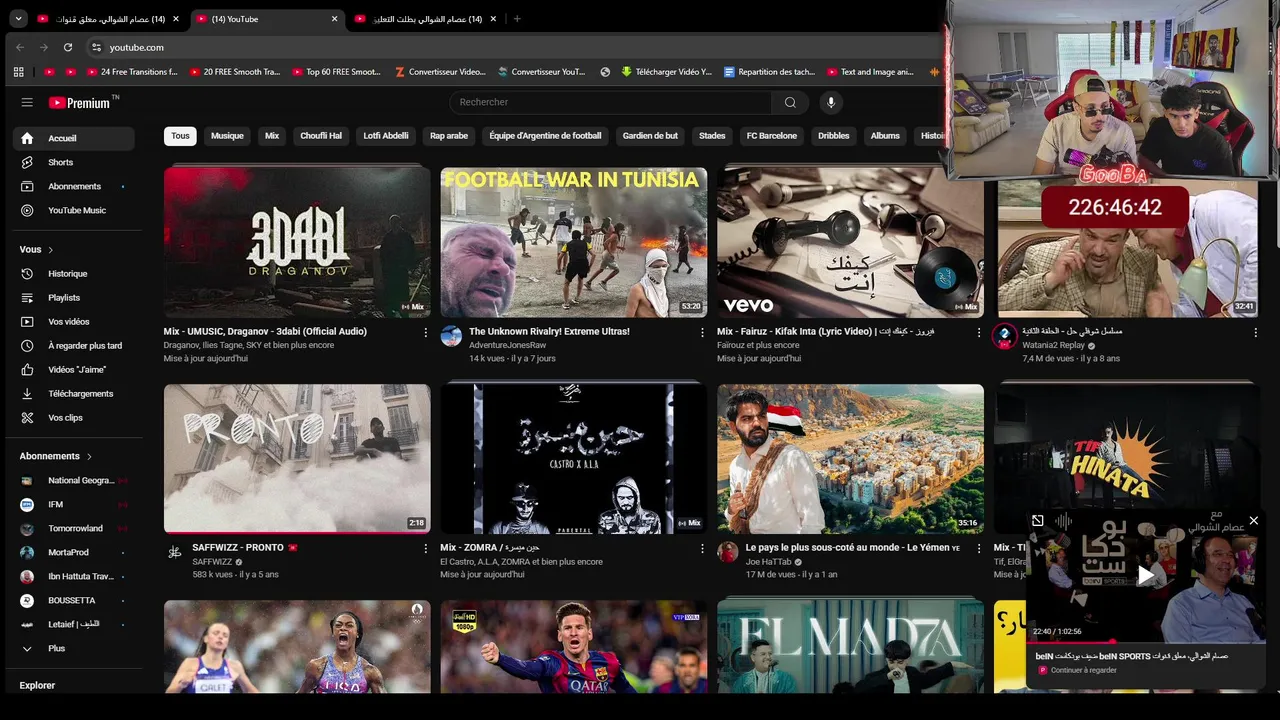Open Shorts from the sidebar
The width and height of the screenshot is (1280, 720).
tap(74, 162)
